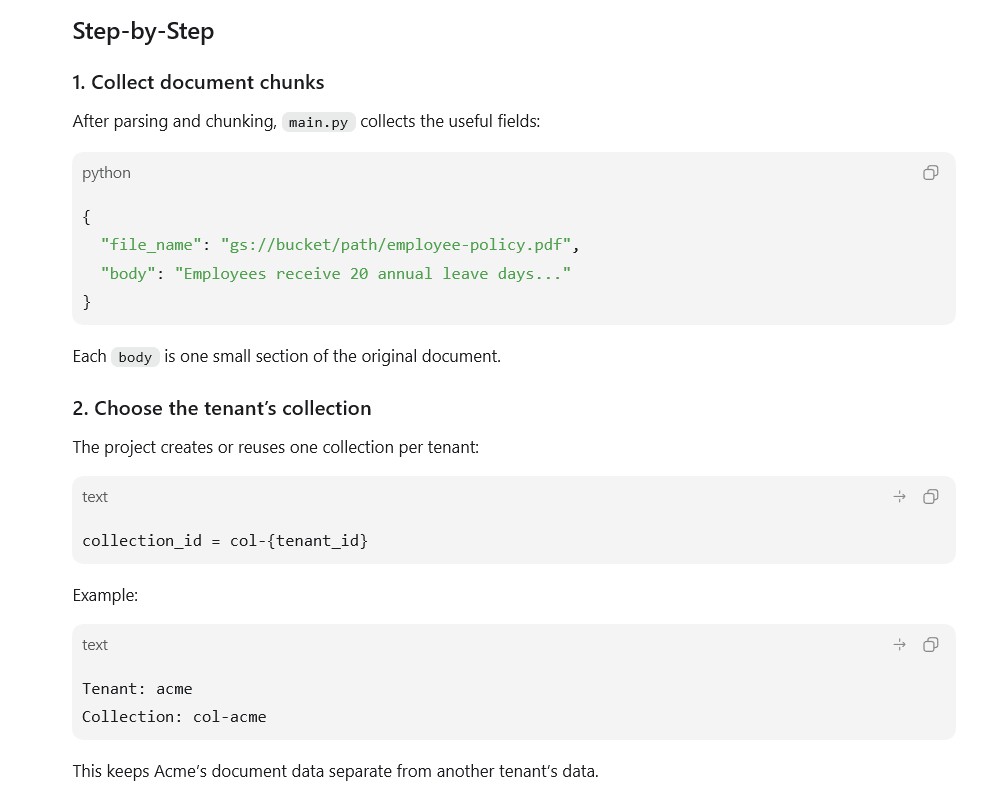Viewport: 1004px width, 809px height.
Task: Click the body inline code tag
Action: point(135,357)
